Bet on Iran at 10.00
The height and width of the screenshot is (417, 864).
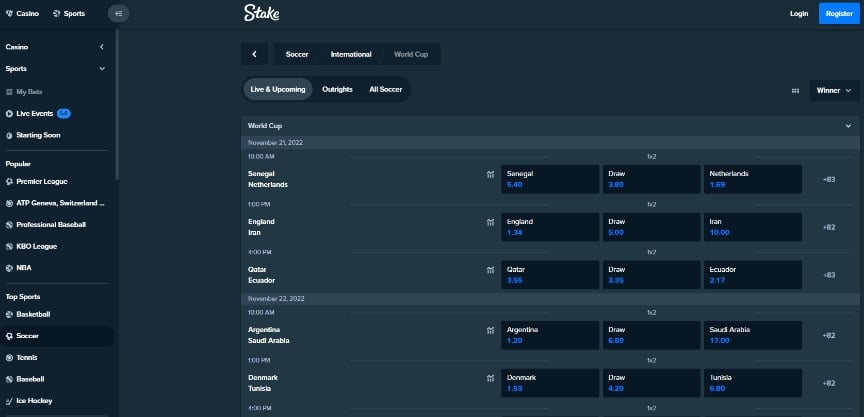[753, 227]
